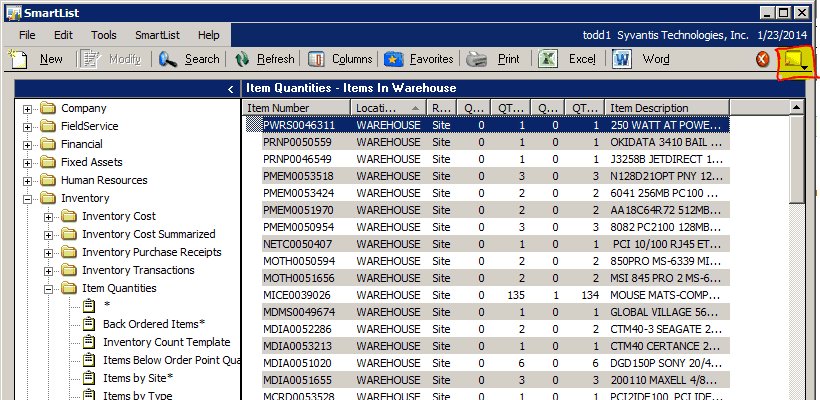Select row NETC0050407

click(496, 244)
